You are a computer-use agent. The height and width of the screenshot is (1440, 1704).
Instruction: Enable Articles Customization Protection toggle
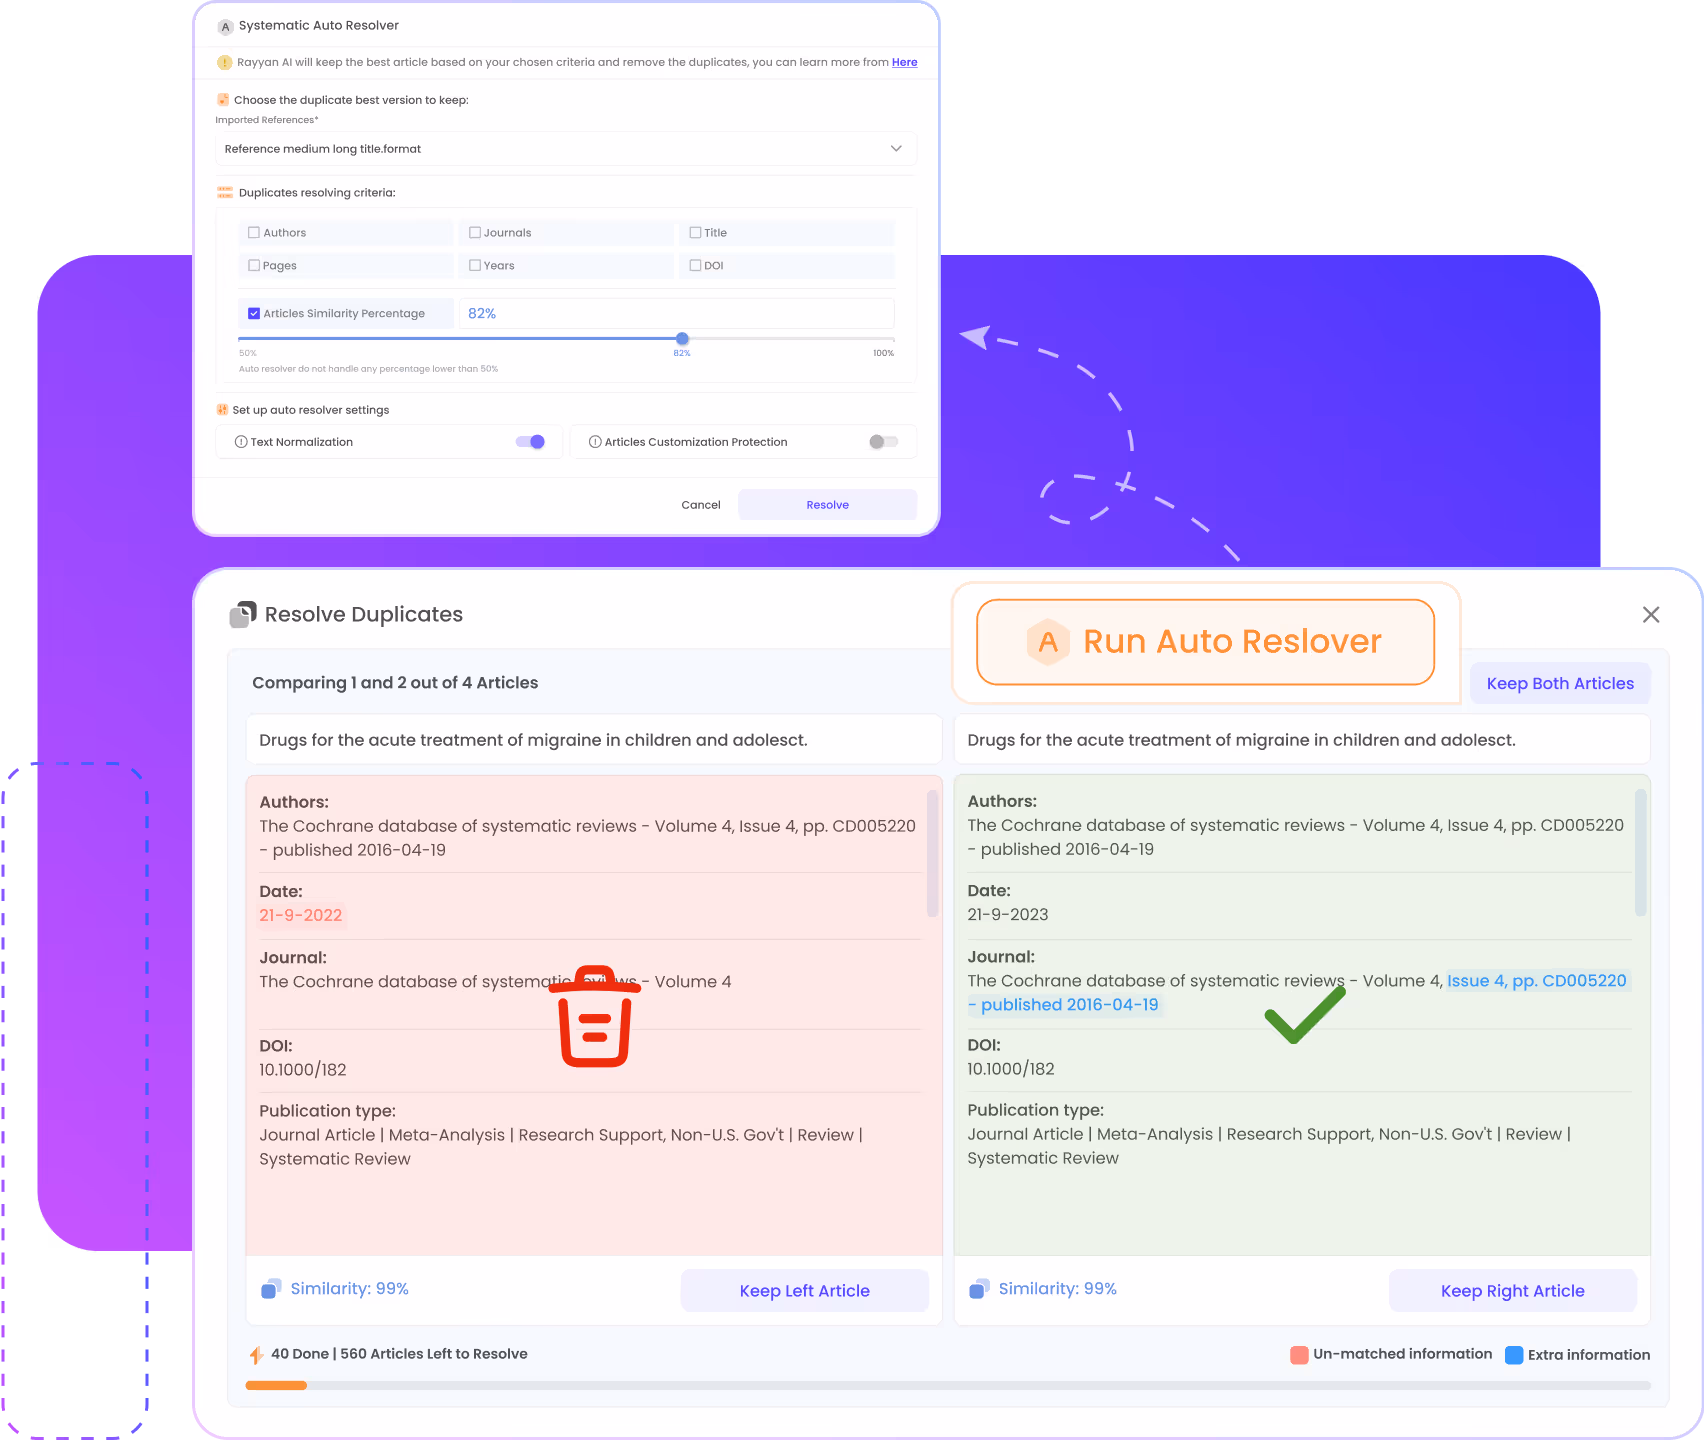pos(883,442)
